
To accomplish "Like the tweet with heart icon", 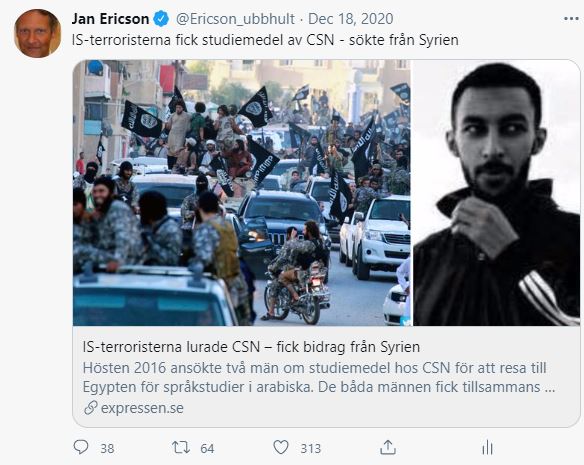I will (281, 447).
